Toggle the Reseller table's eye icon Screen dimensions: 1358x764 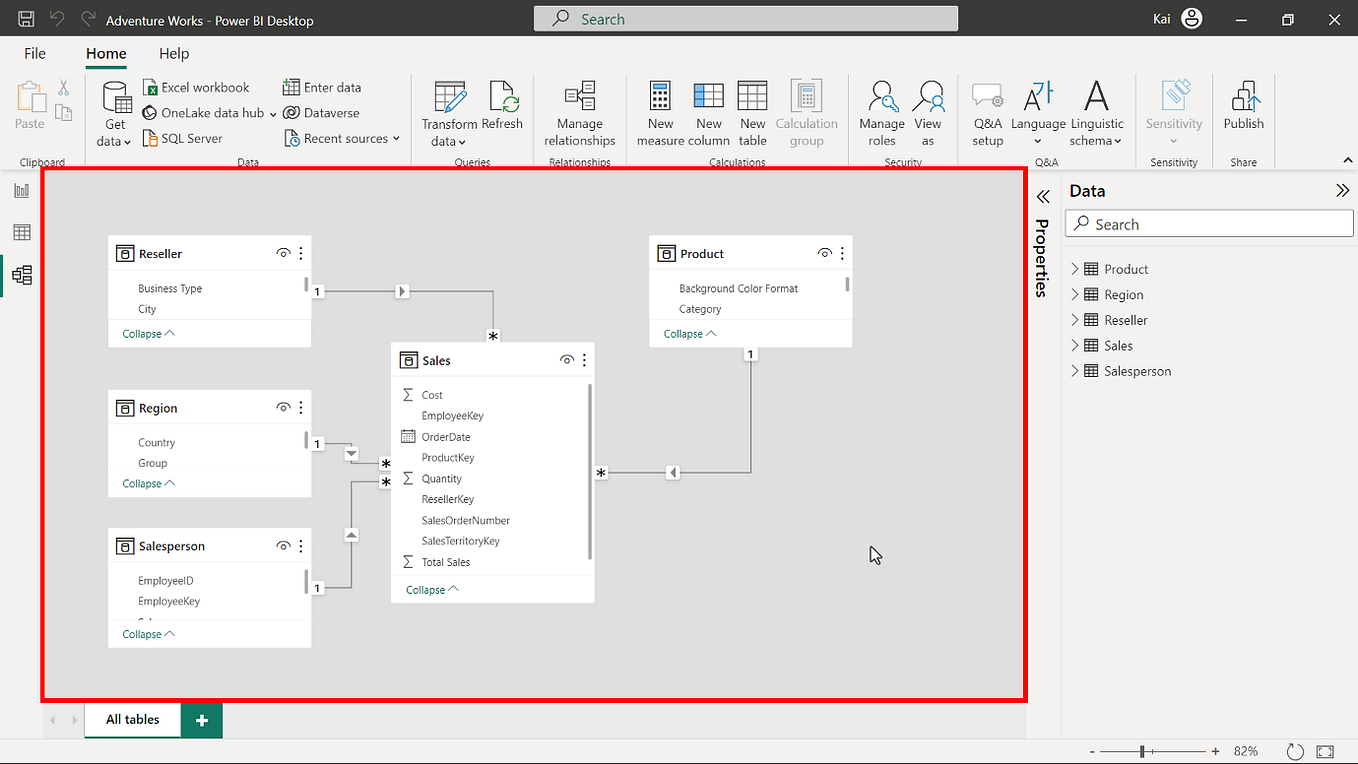(x=283, y=253)
